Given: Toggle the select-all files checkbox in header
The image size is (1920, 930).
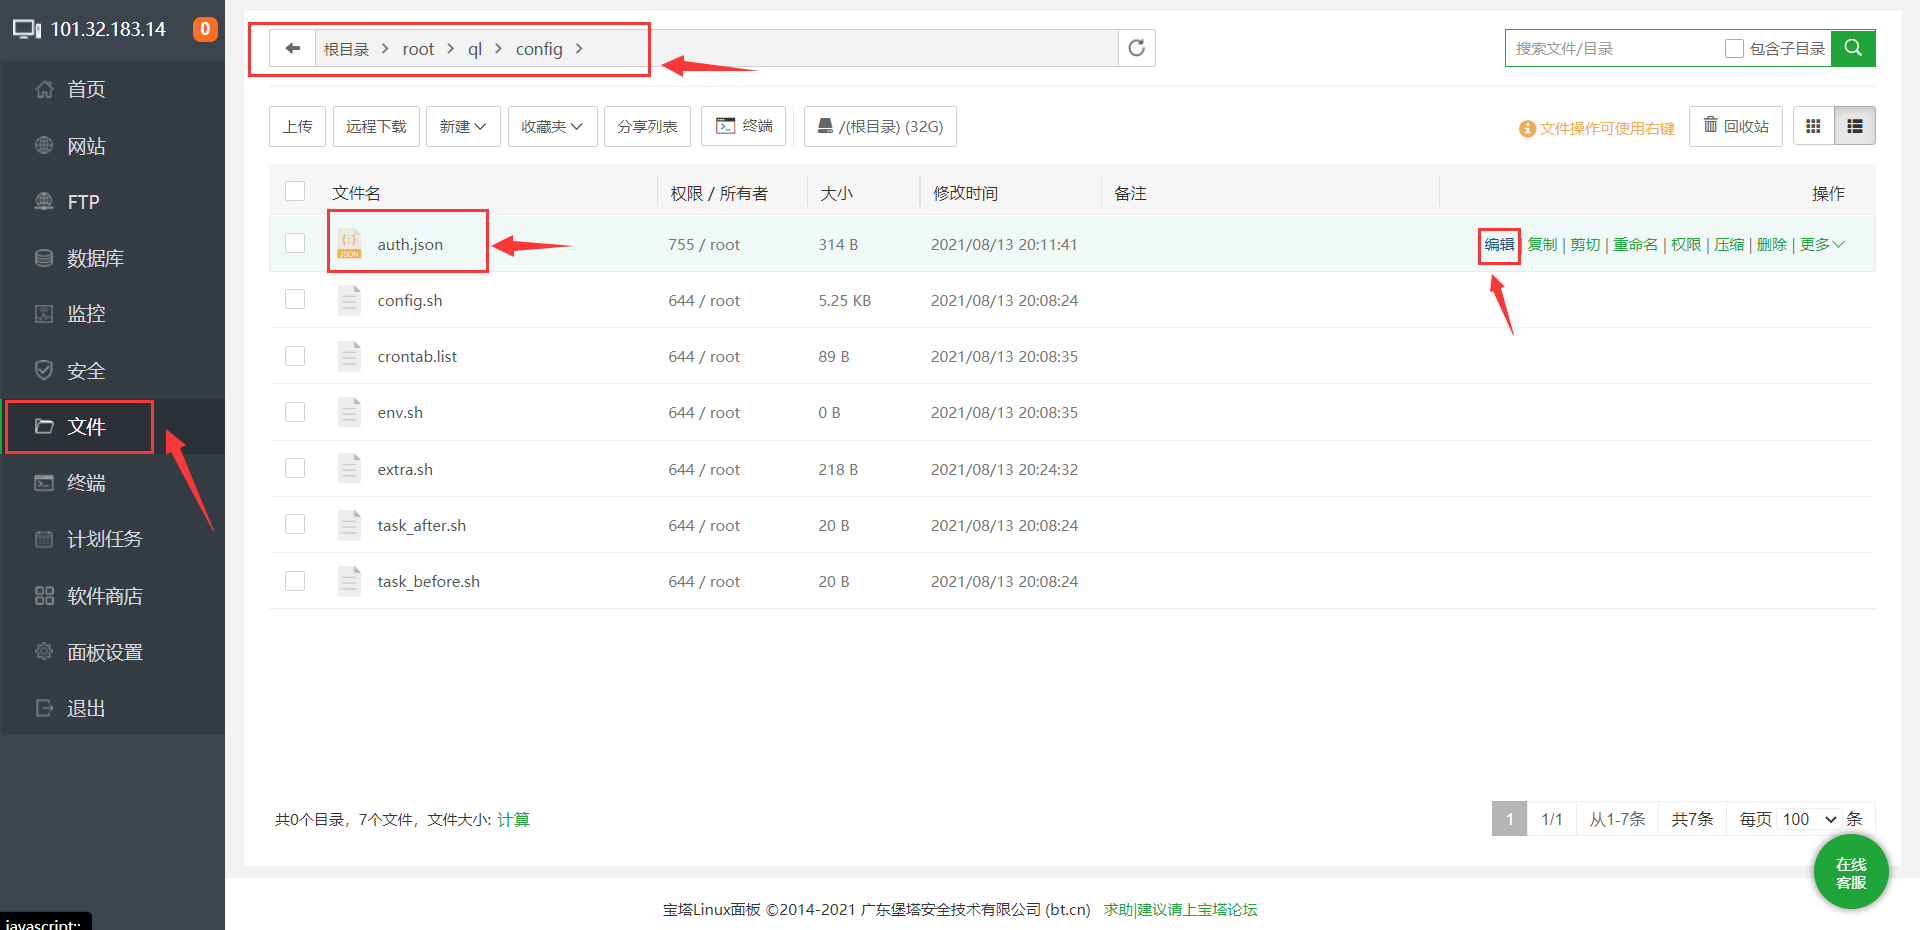Looking at the screenshot, I should (295, 191).
